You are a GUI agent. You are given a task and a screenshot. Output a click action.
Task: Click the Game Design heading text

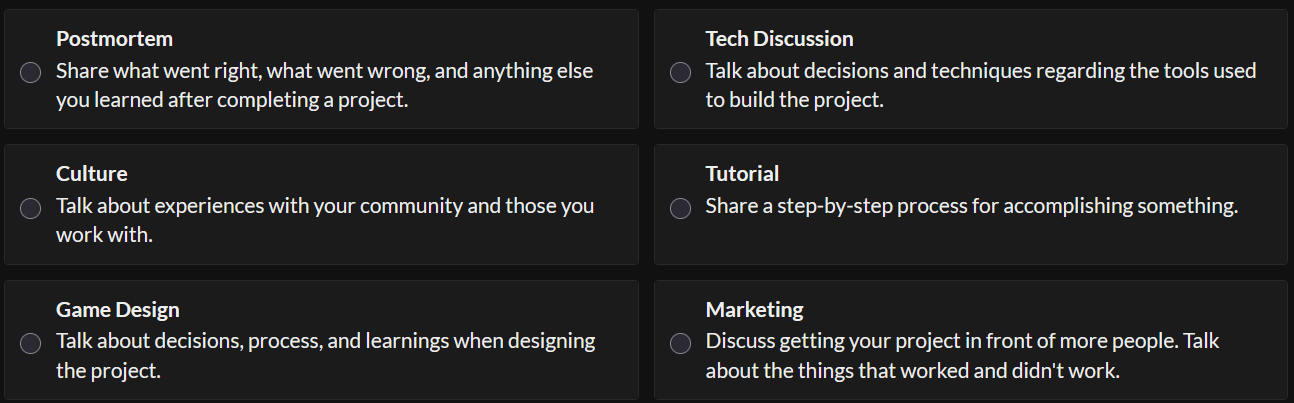pyautogui.click(x=117, y=310)
